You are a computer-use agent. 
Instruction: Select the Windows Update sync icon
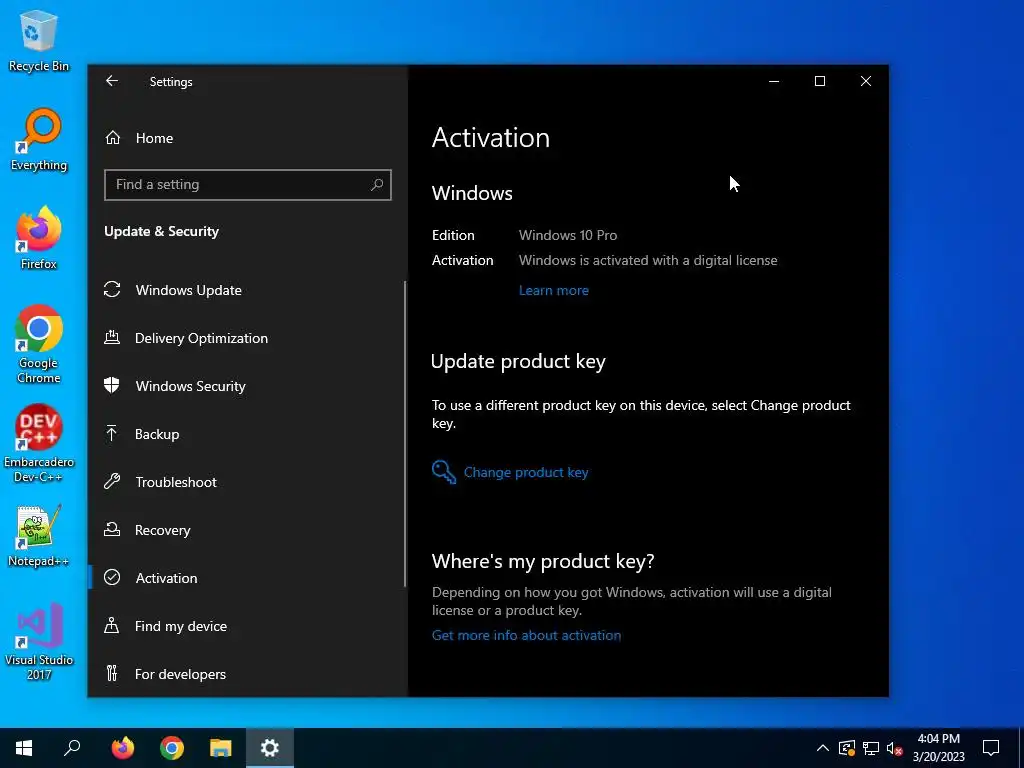pyautogui.click(x=112, y=289)
